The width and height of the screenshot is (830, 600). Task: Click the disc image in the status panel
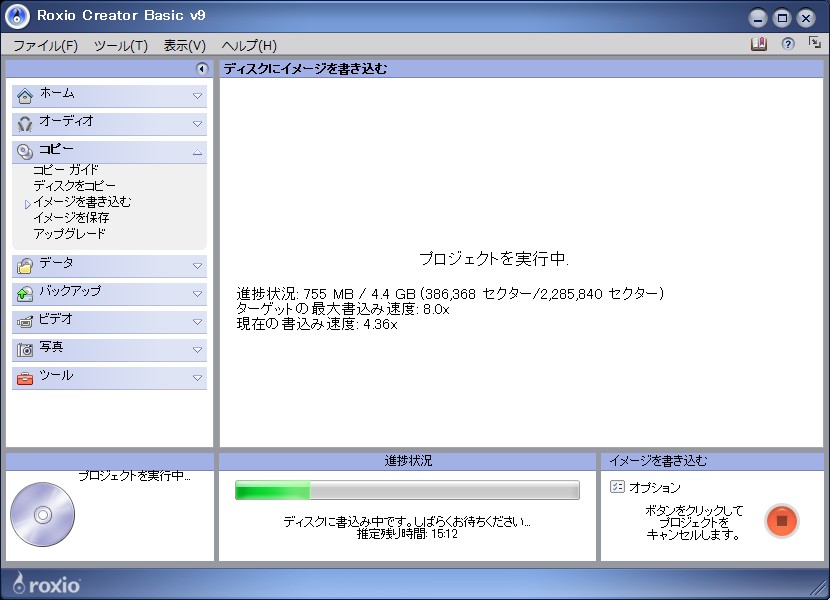(42, 514)
